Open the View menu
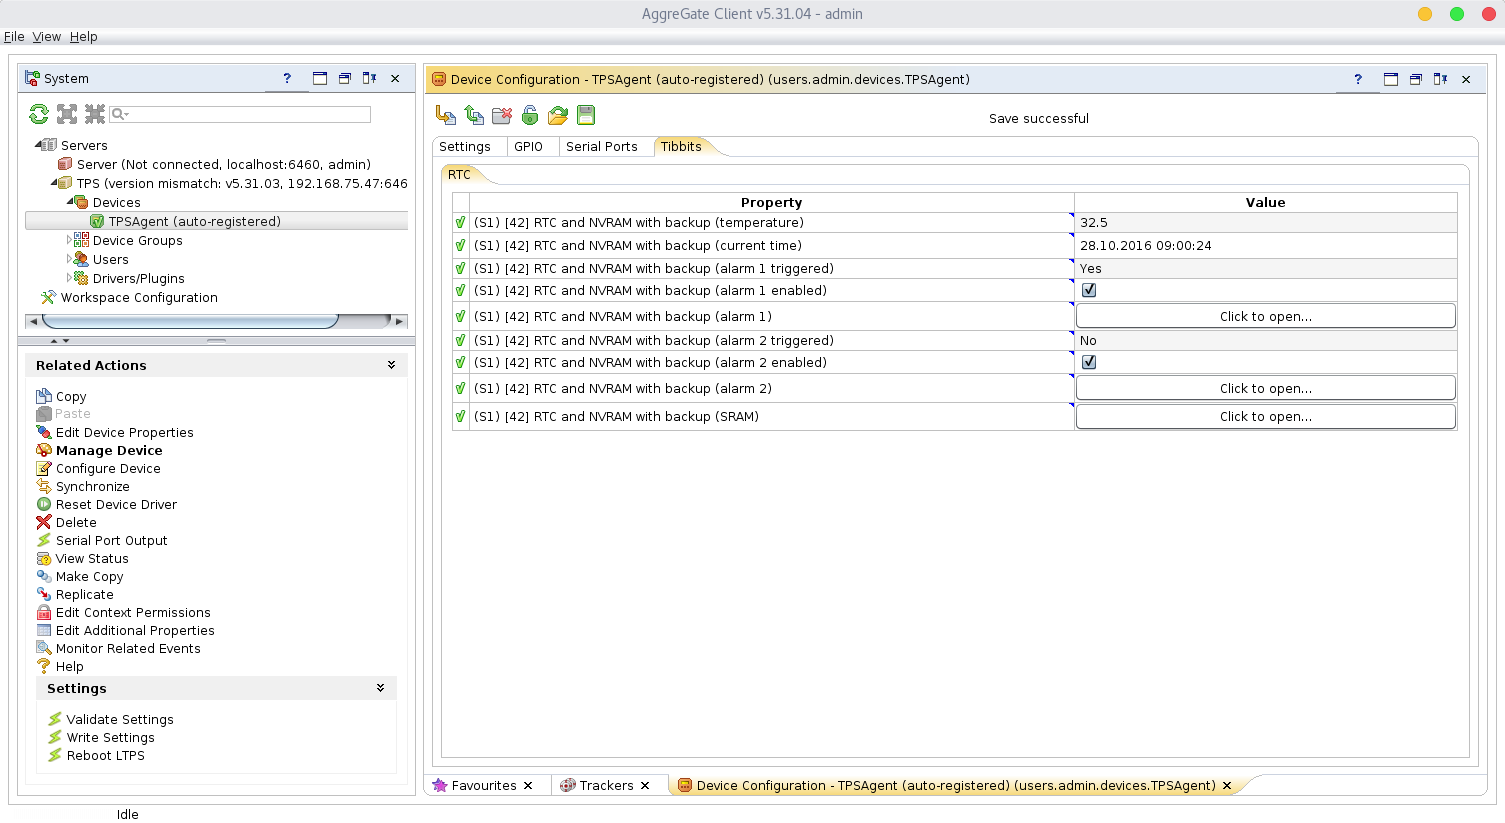 point(46,36)
